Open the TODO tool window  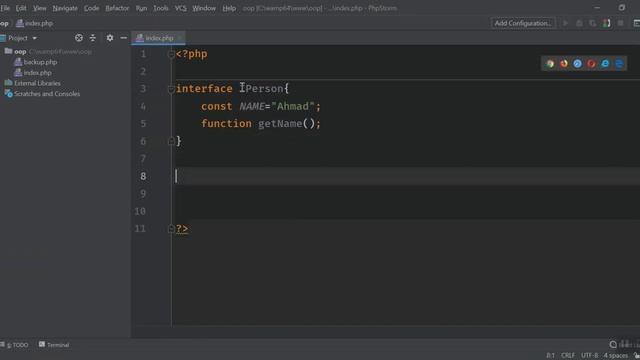[x=15, y=345]
